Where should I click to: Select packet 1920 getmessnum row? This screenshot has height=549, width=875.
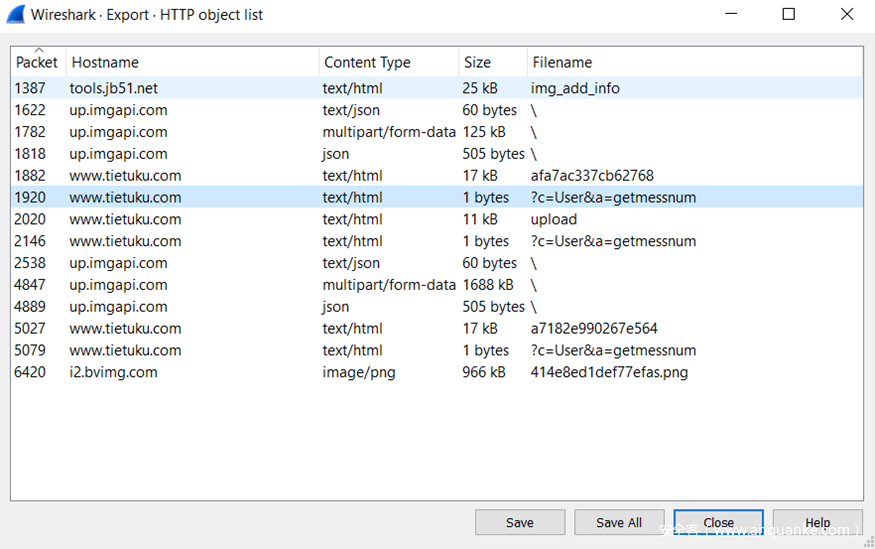coord(437,197)
